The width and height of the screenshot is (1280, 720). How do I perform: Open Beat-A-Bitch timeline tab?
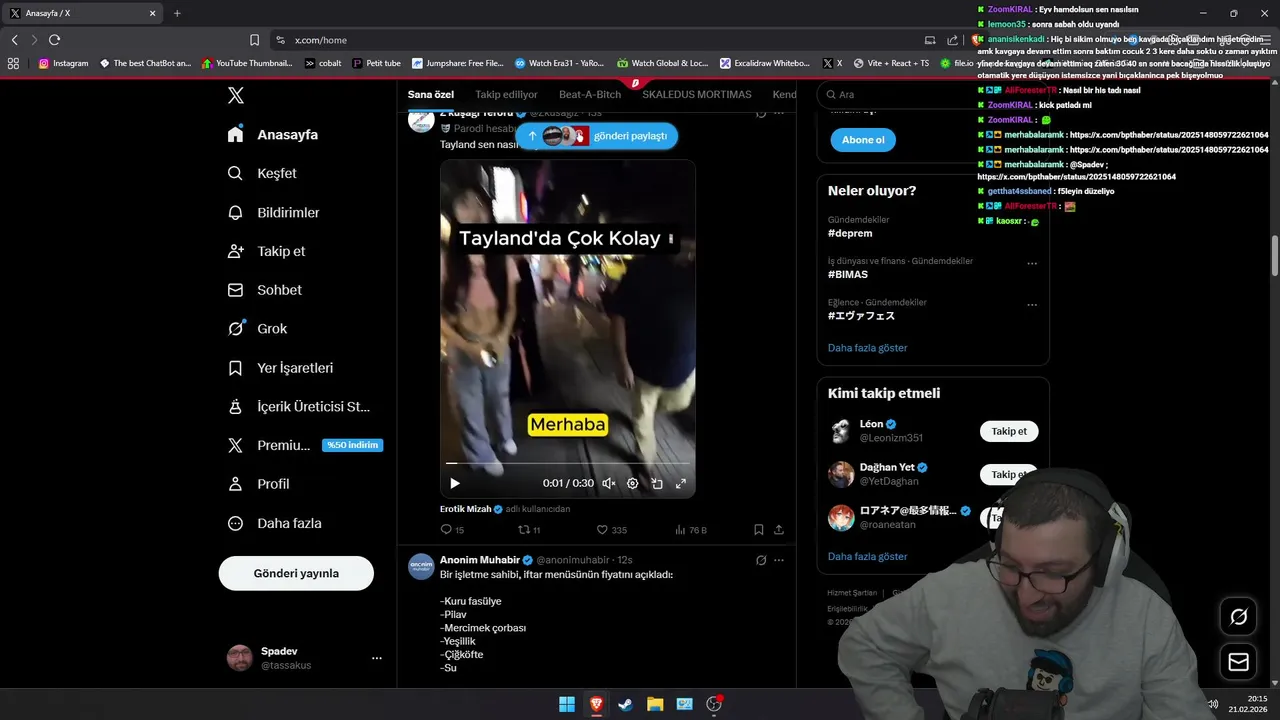(x=590, y=94)
